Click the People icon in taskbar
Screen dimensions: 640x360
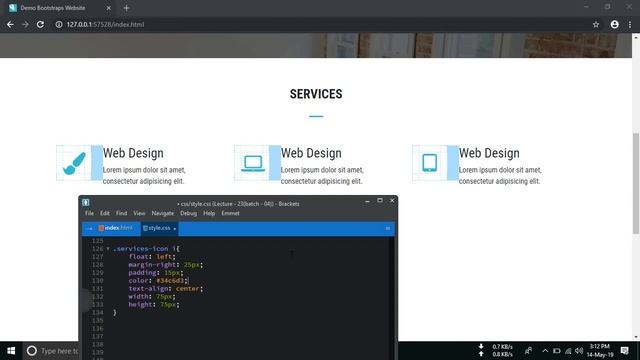(528, 351)
